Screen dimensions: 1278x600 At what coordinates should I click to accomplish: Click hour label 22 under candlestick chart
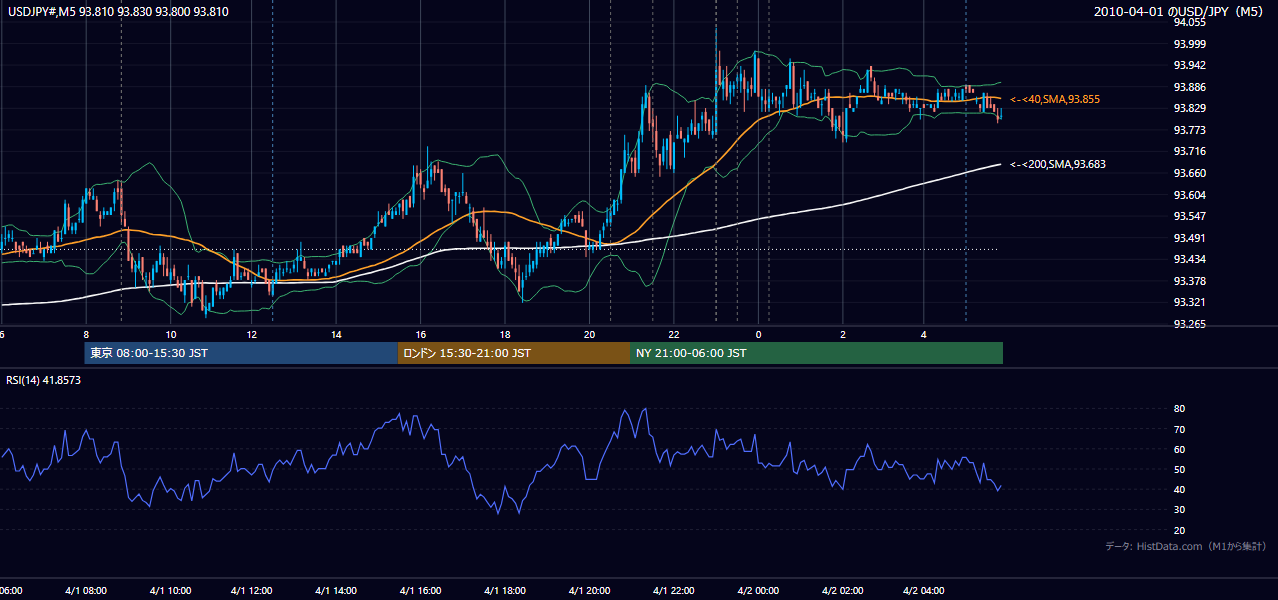(x=674, y=334)
